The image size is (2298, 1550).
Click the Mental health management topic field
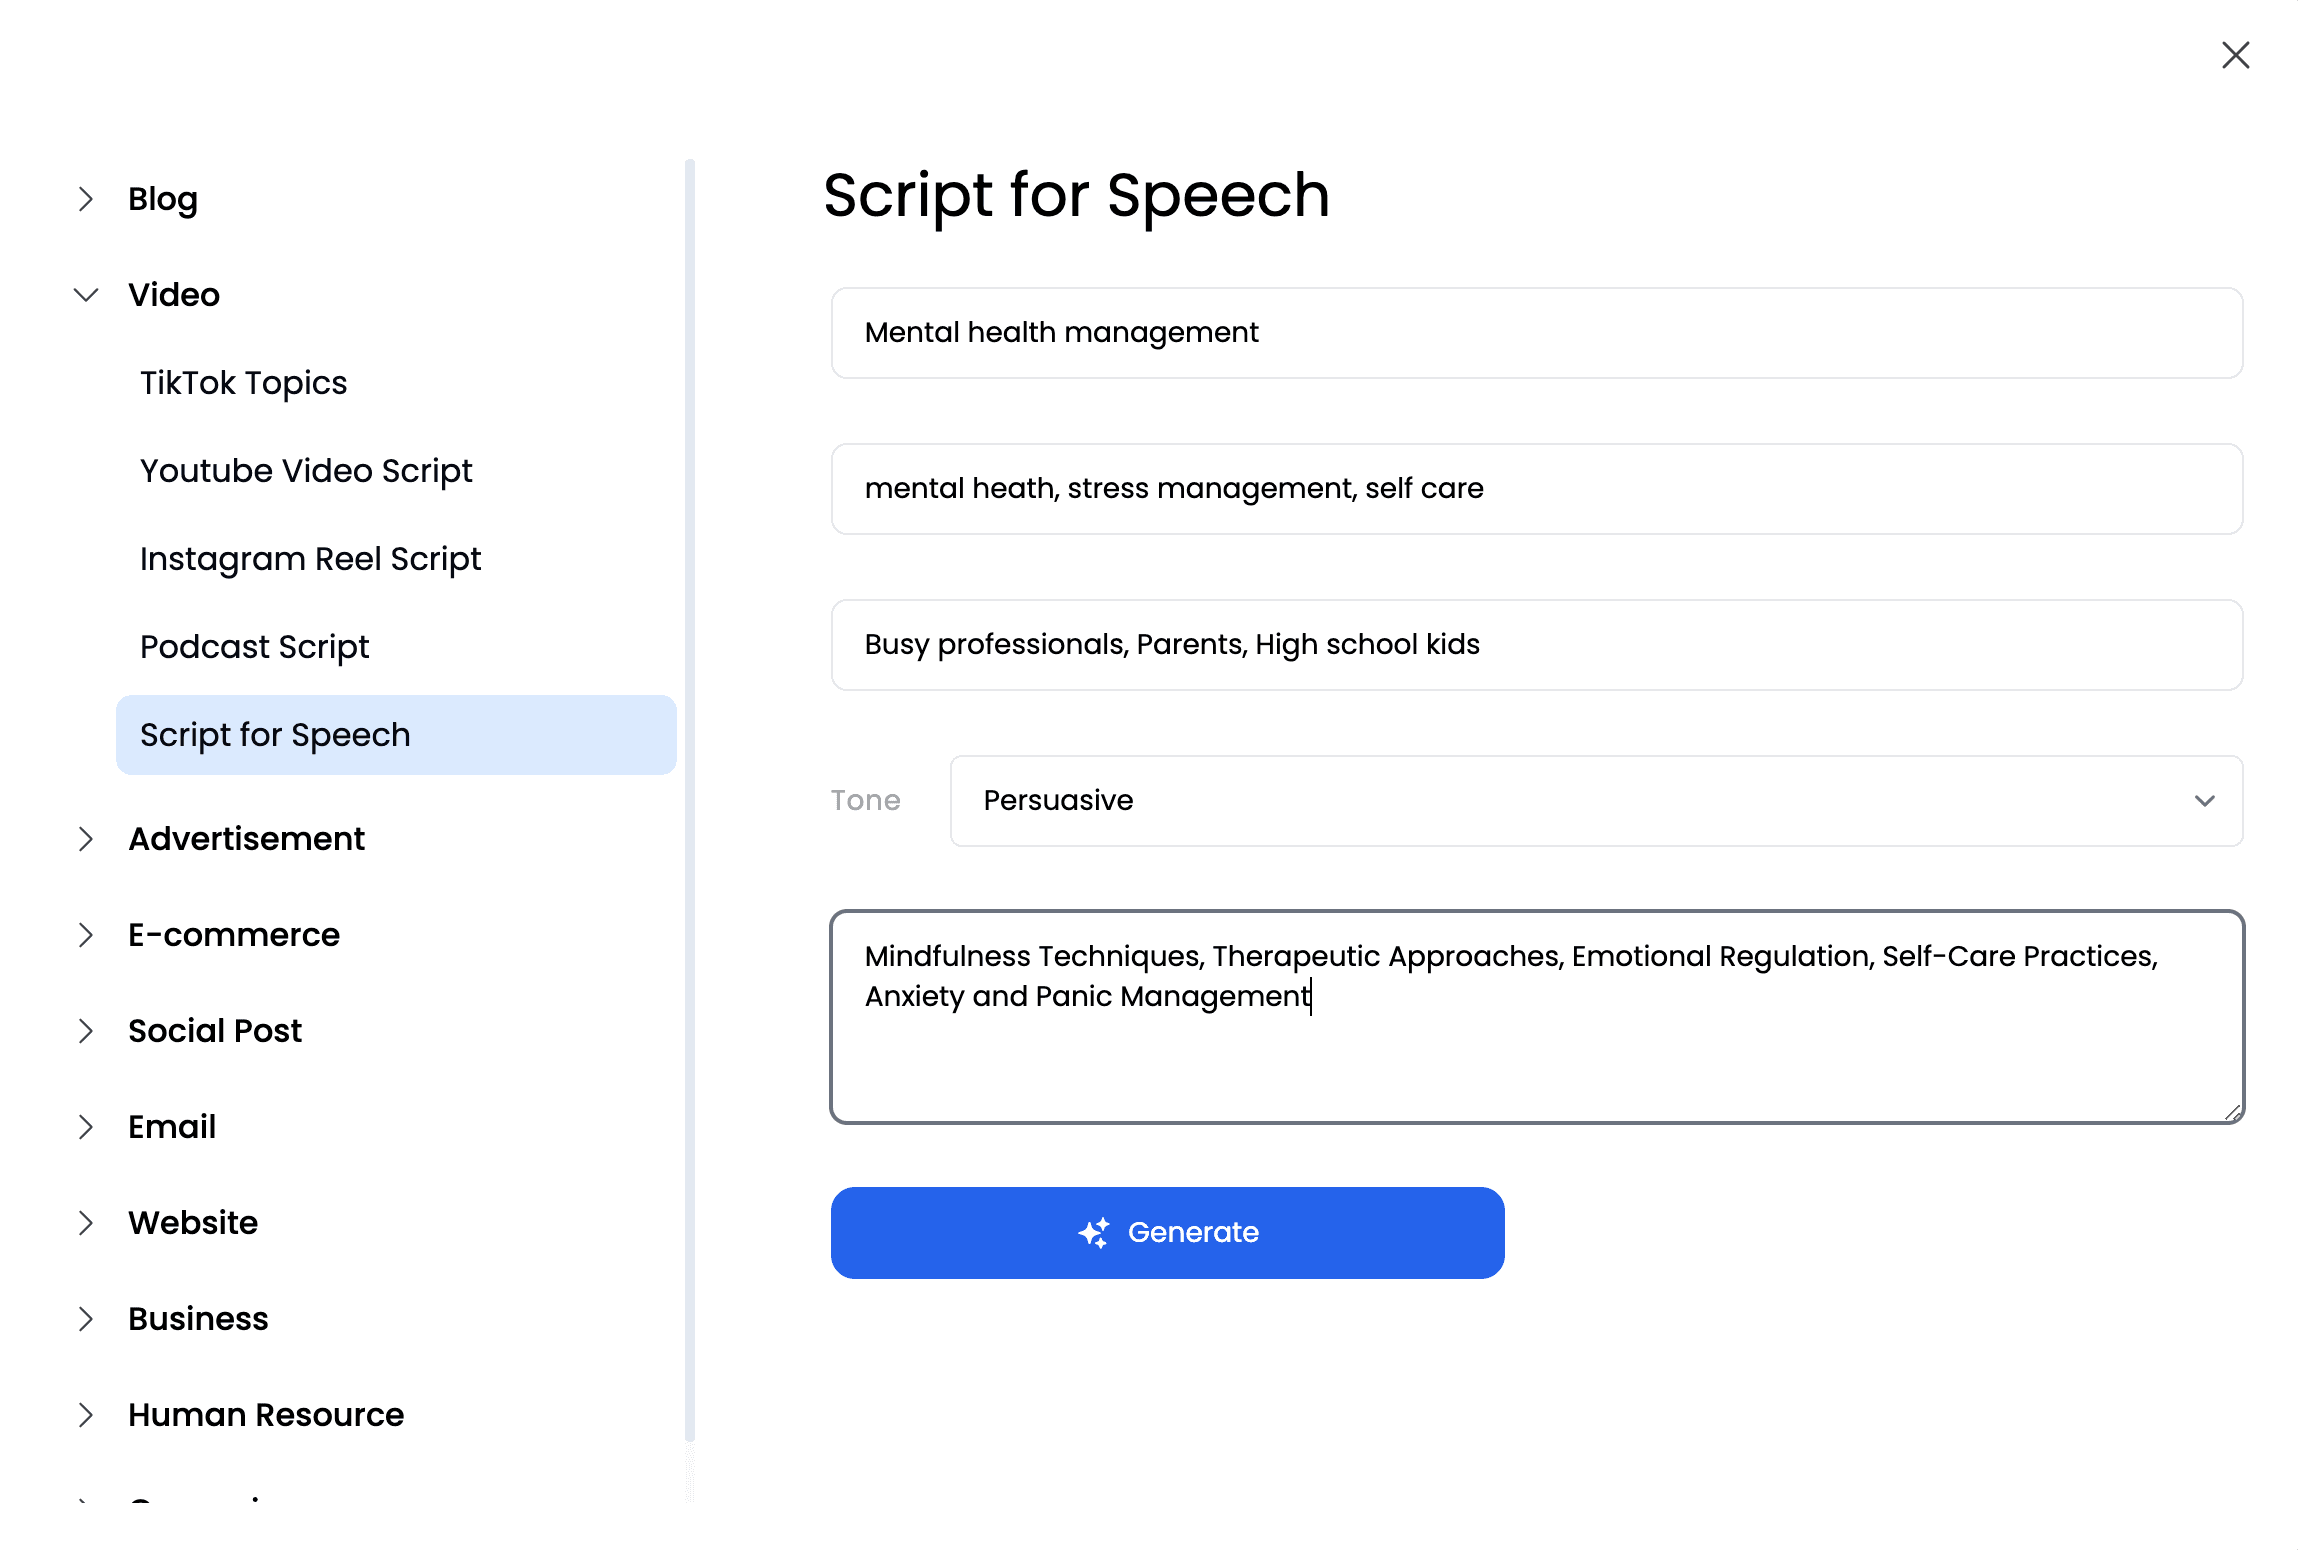click(x=1536, y=333)
